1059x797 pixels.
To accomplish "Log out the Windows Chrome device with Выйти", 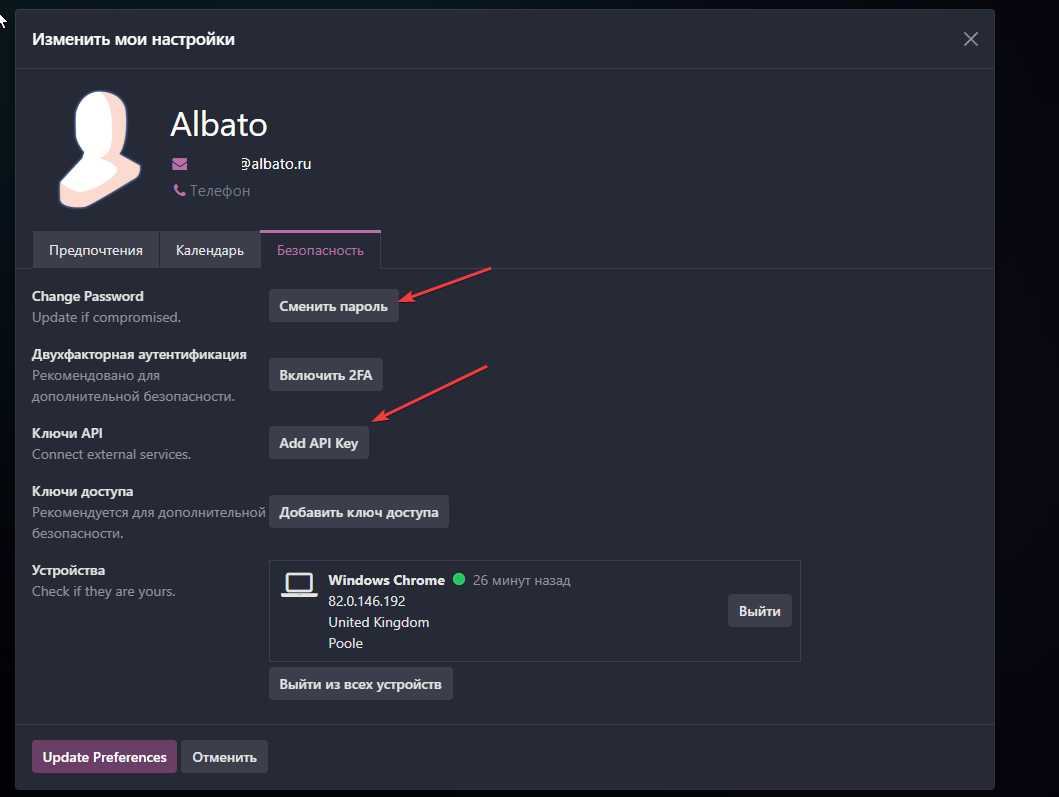I will click(759, 611).
